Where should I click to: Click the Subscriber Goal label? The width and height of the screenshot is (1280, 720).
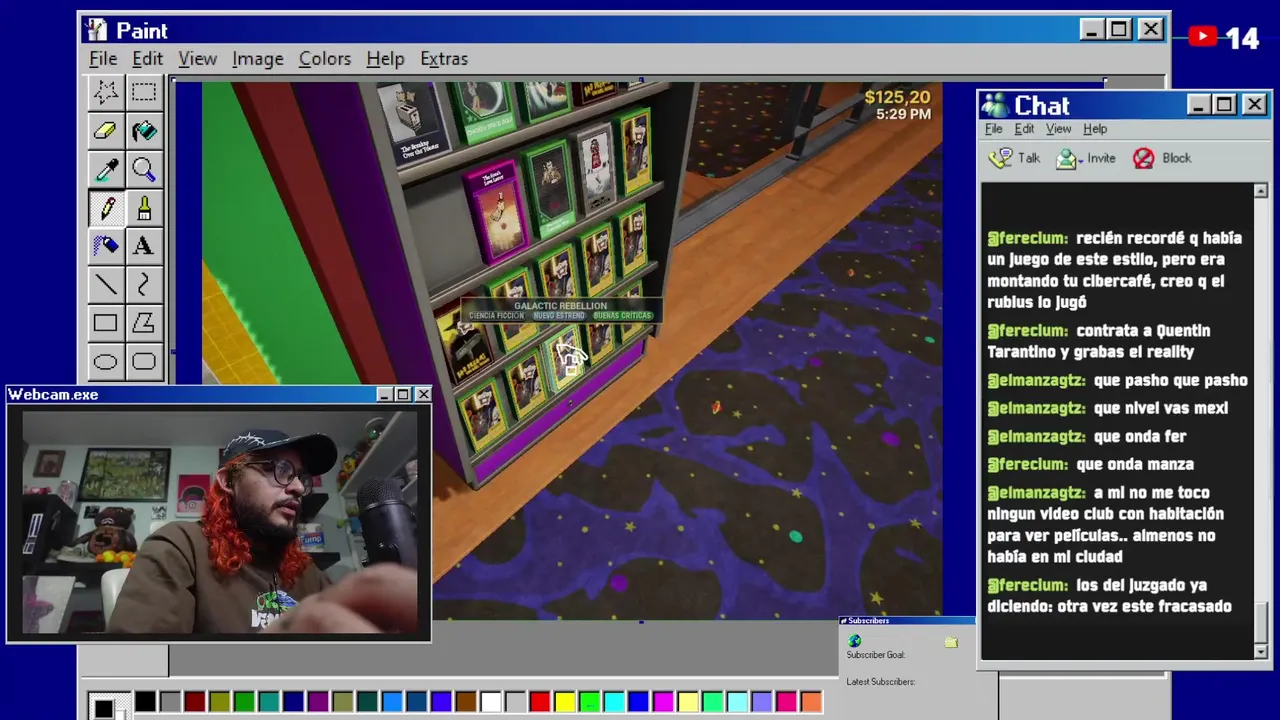click(875, 655)
